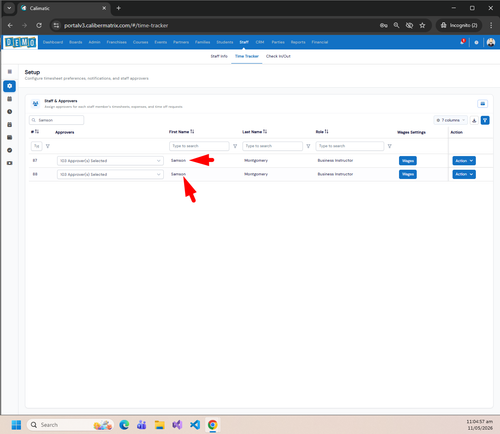The width and height of the screenshot is (500, 434).
Task: Click the hamburger menu icon above sidebar
Action: [x=10, y=72]
